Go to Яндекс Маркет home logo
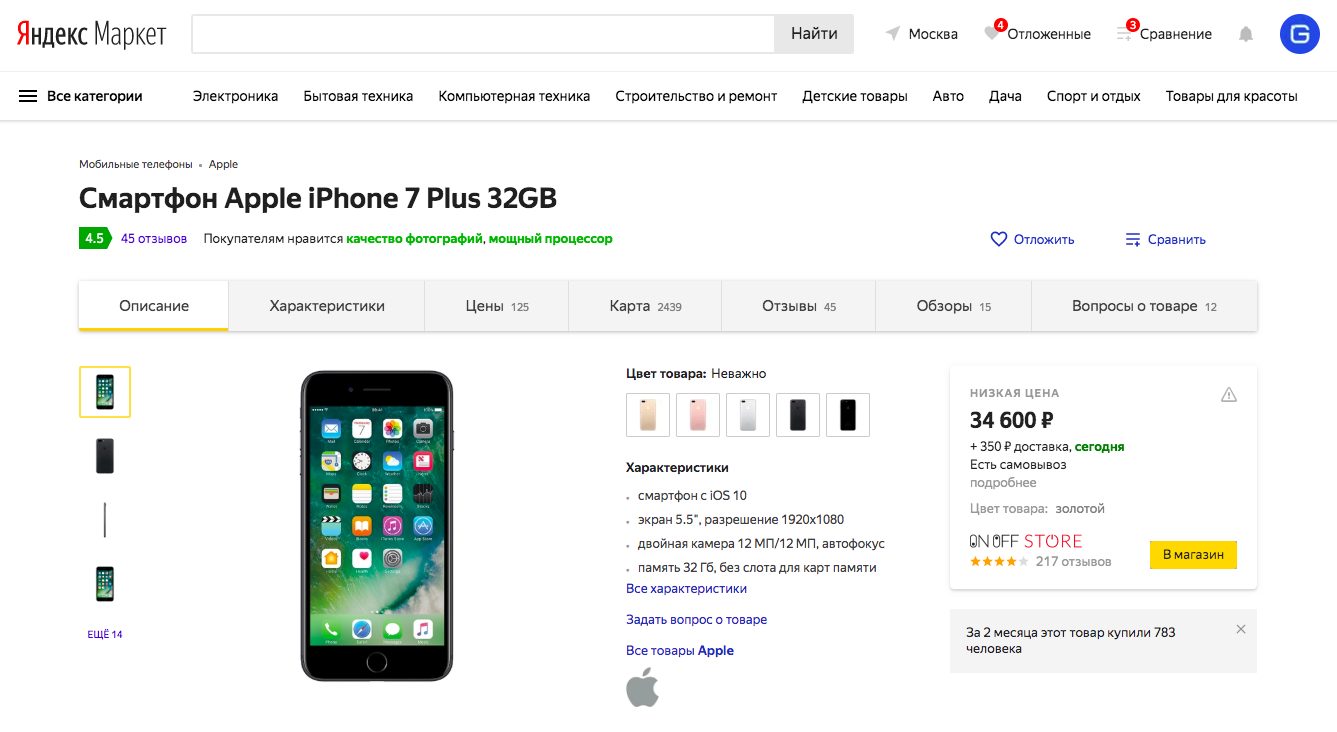 91,34
